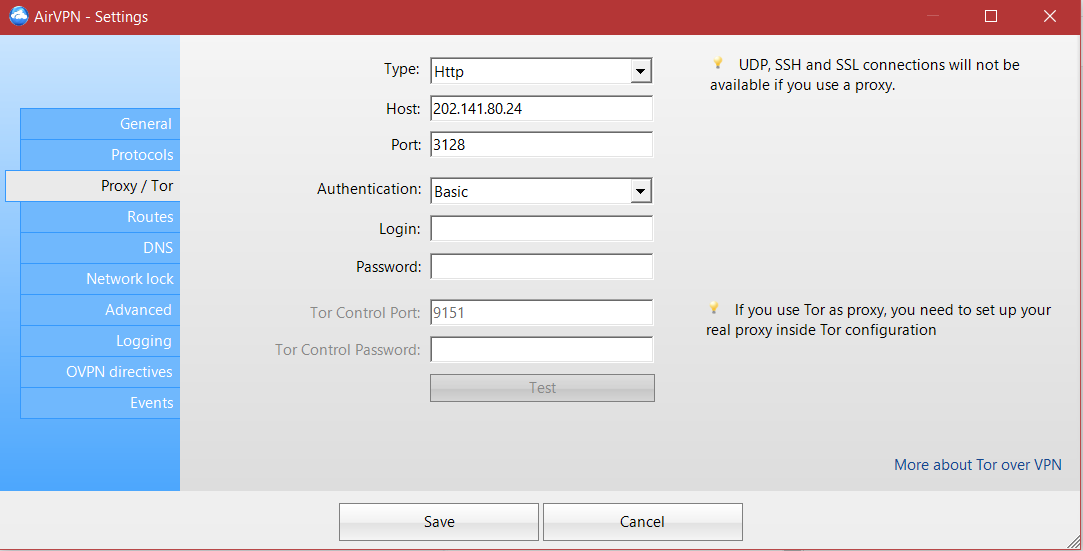Screen dimensions: 1083x551
Task: Expand the proxy Type dropdown
Action: click(640, 71)
